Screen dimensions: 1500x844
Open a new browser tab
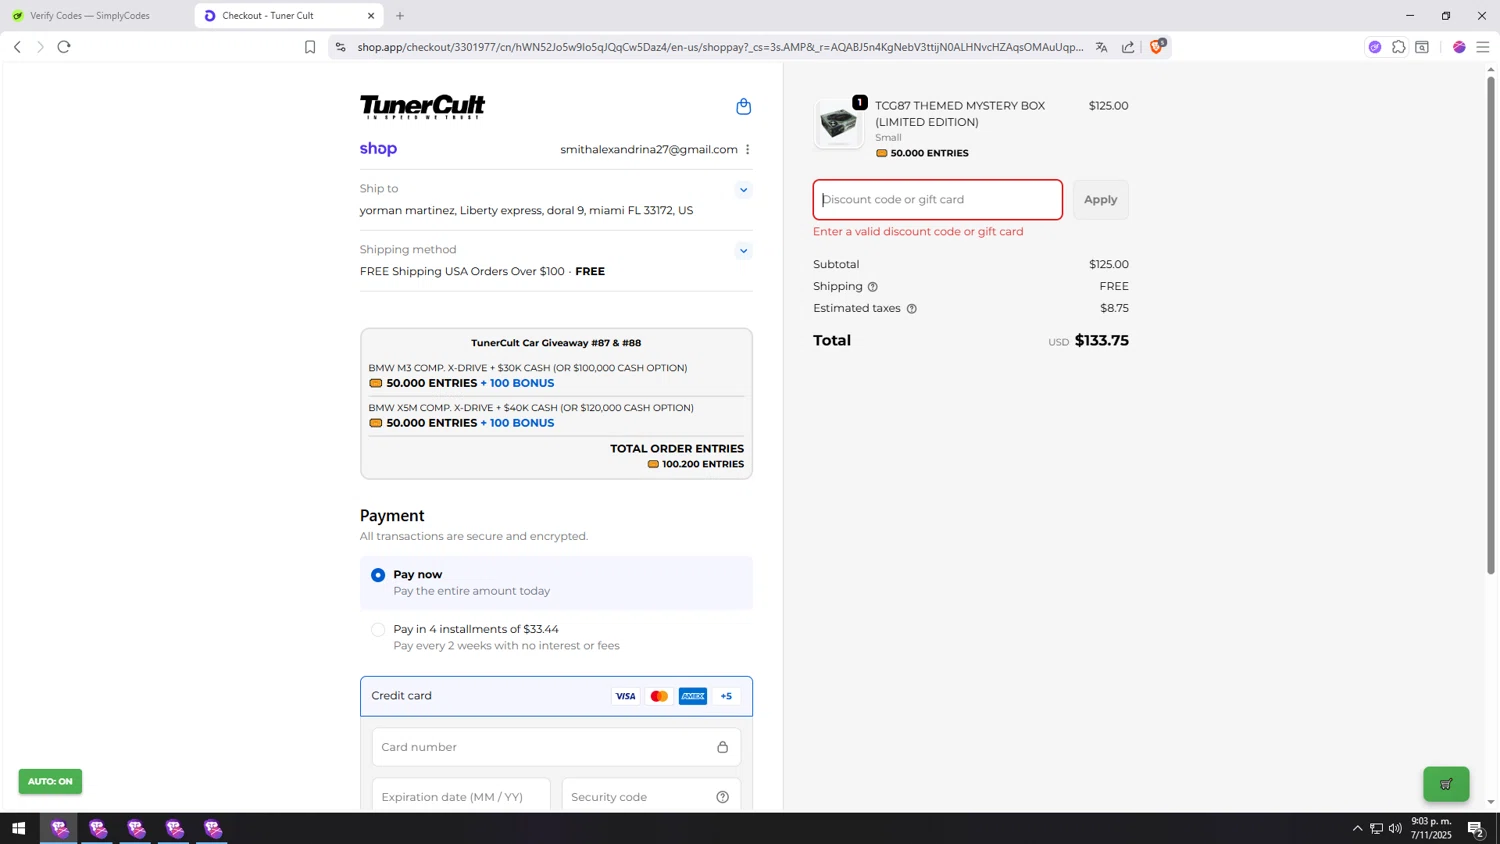[x=400, y=16]
